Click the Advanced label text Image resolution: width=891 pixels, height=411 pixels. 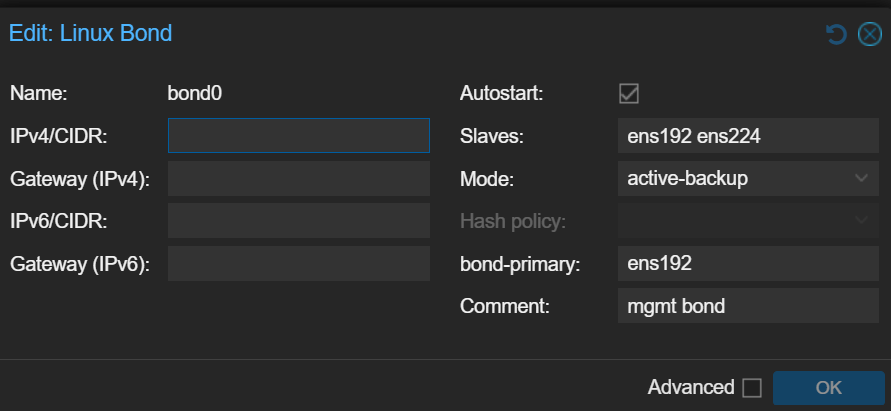click(691, 388)
